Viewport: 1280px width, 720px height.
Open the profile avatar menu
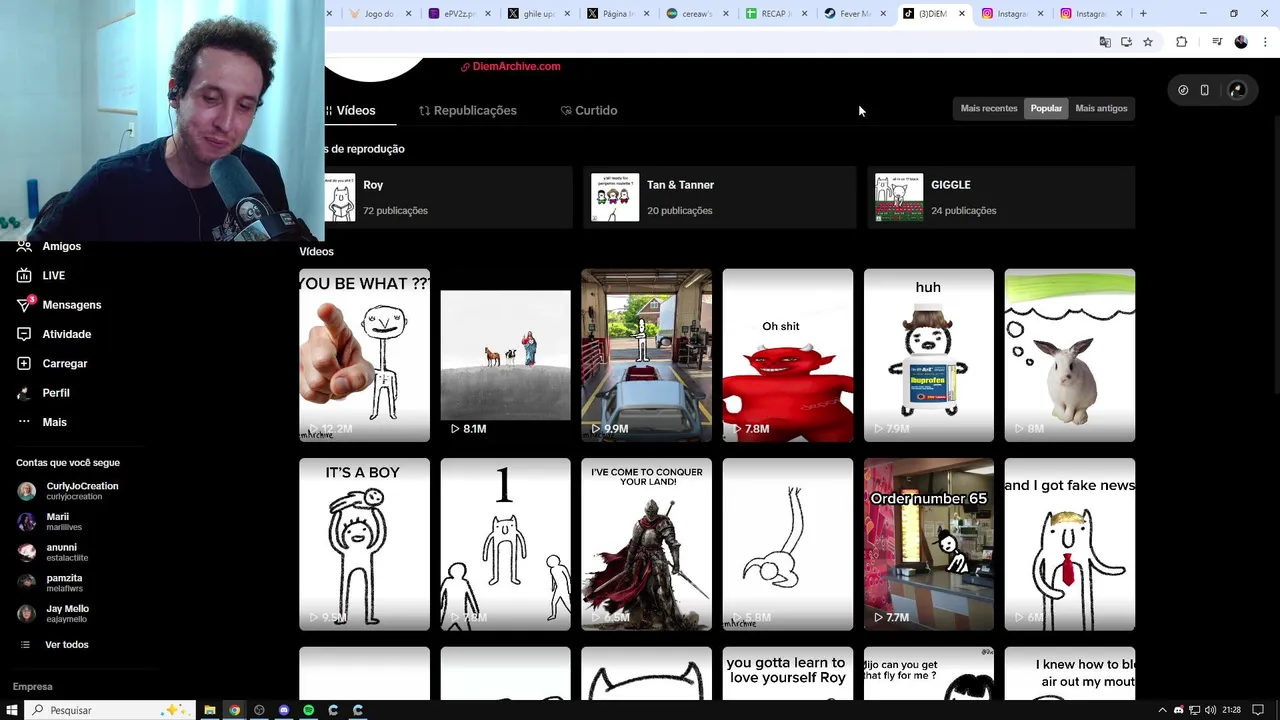click(x=1237, y=90)
